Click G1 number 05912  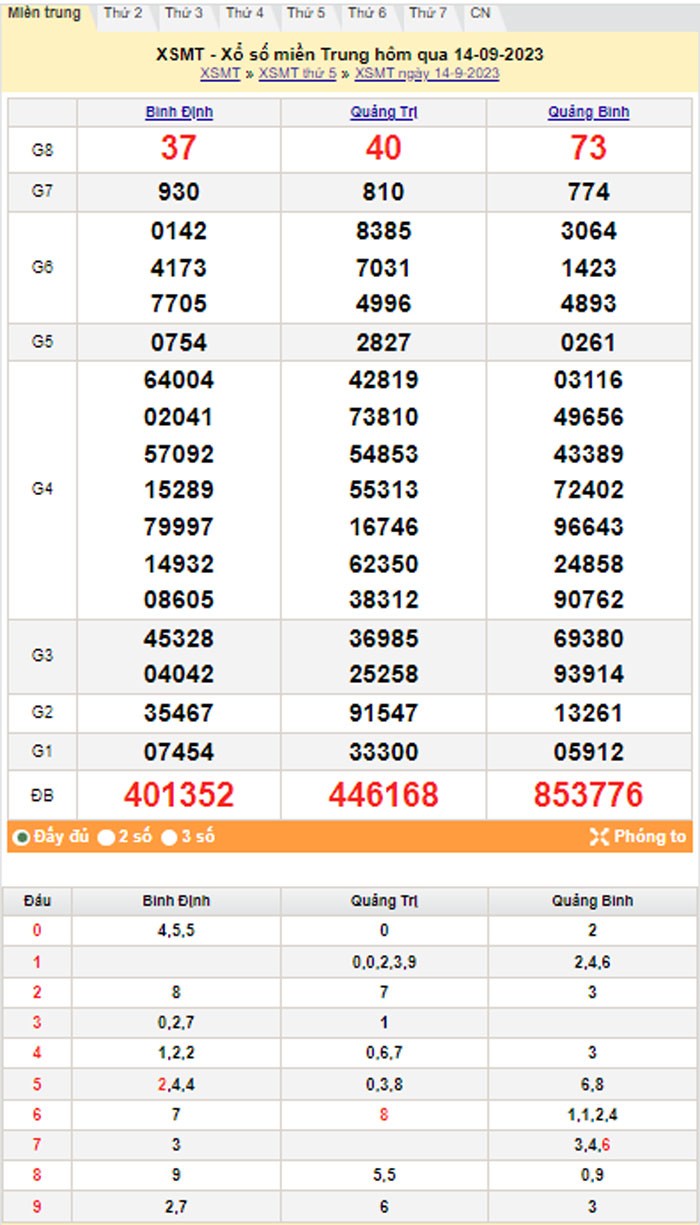click(589, 752)
